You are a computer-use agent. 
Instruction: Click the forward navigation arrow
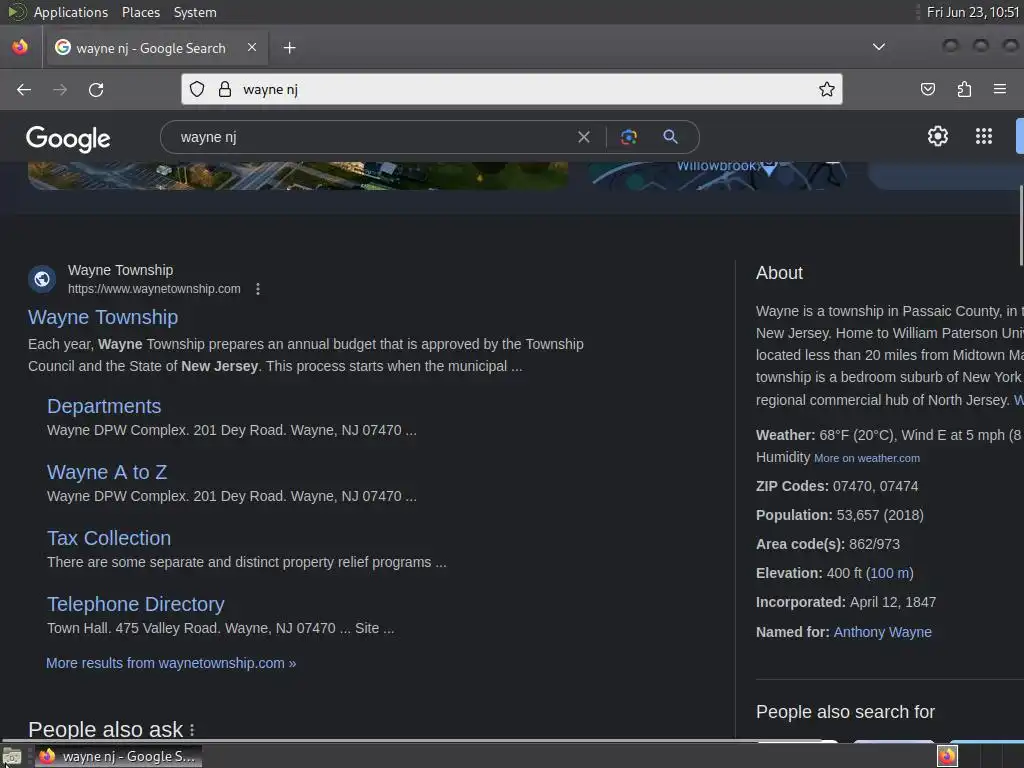[60, 89]
